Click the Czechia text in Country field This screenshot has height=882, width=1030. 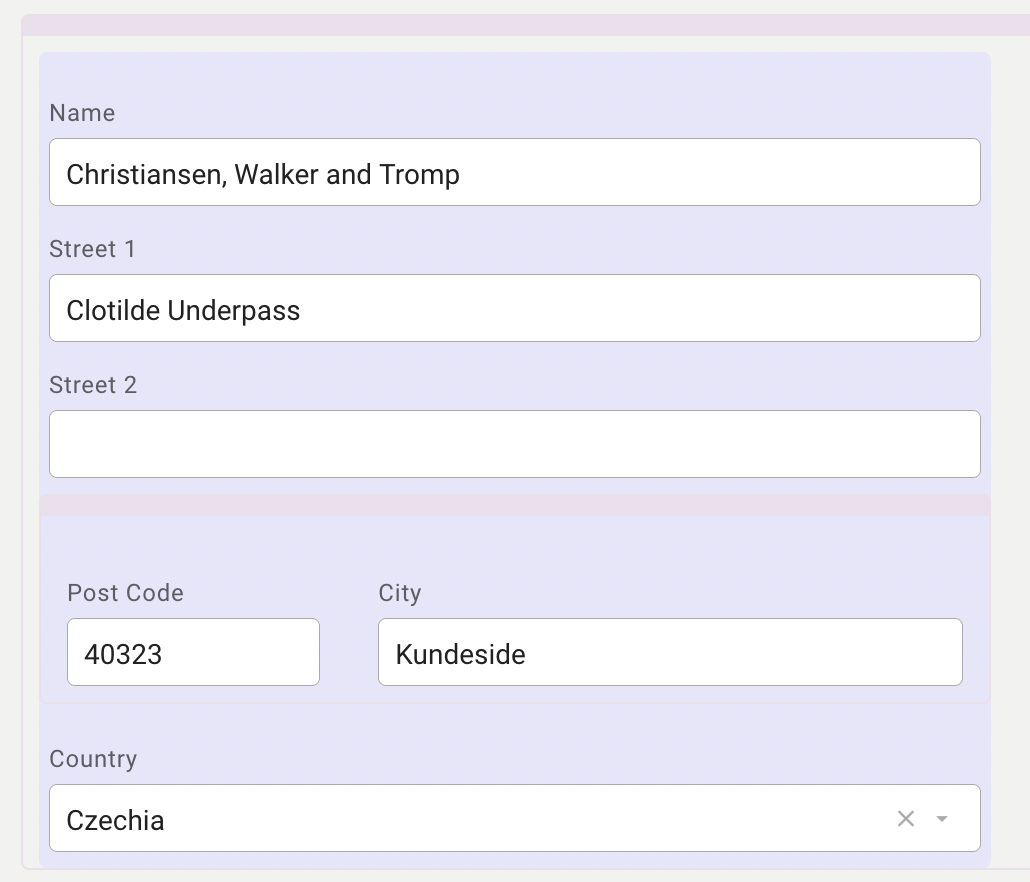click(115, 820)
